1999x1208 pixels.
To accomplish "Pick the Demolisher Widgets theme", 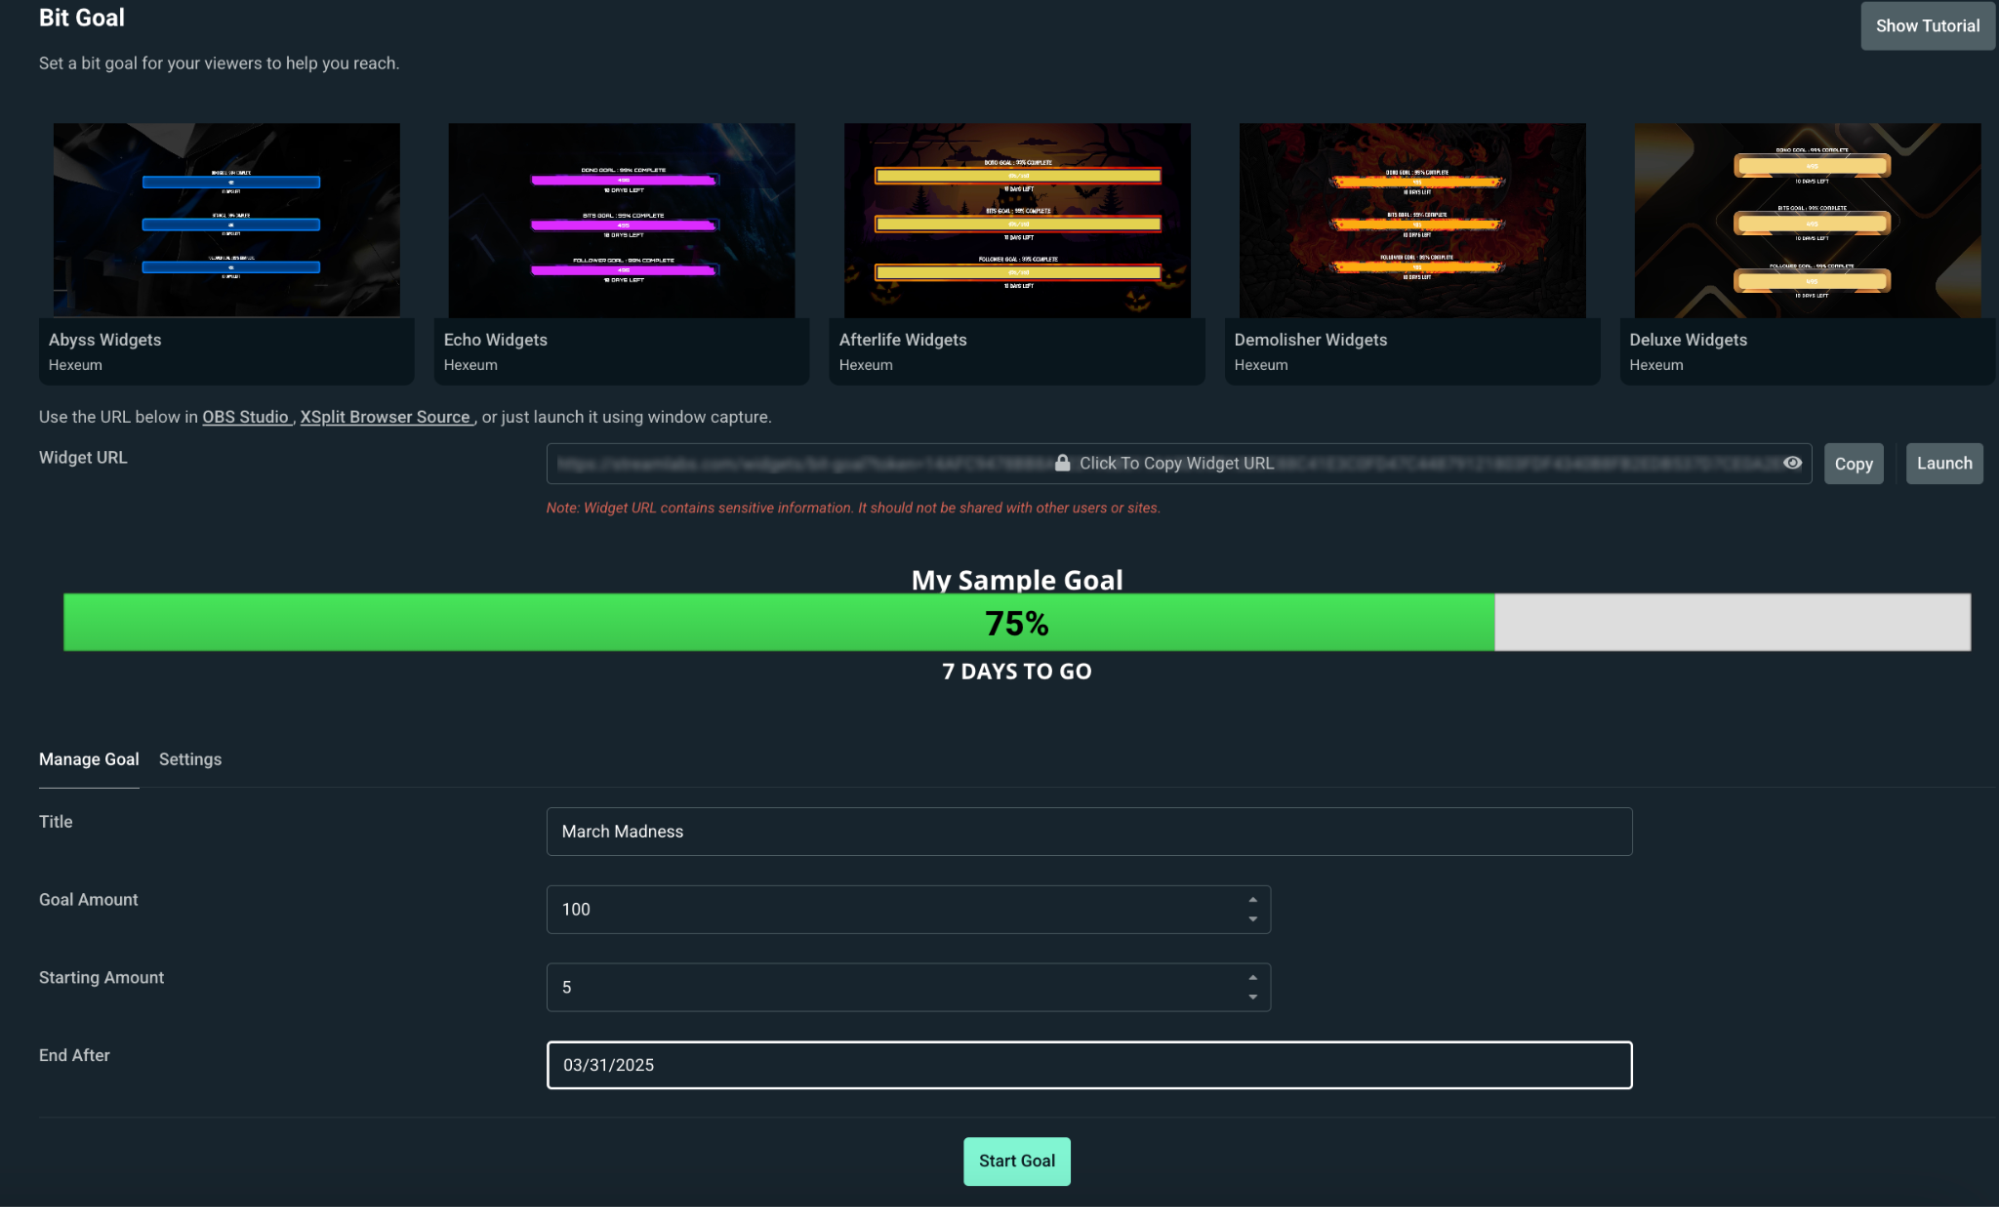I will [x=1411, y=220].
